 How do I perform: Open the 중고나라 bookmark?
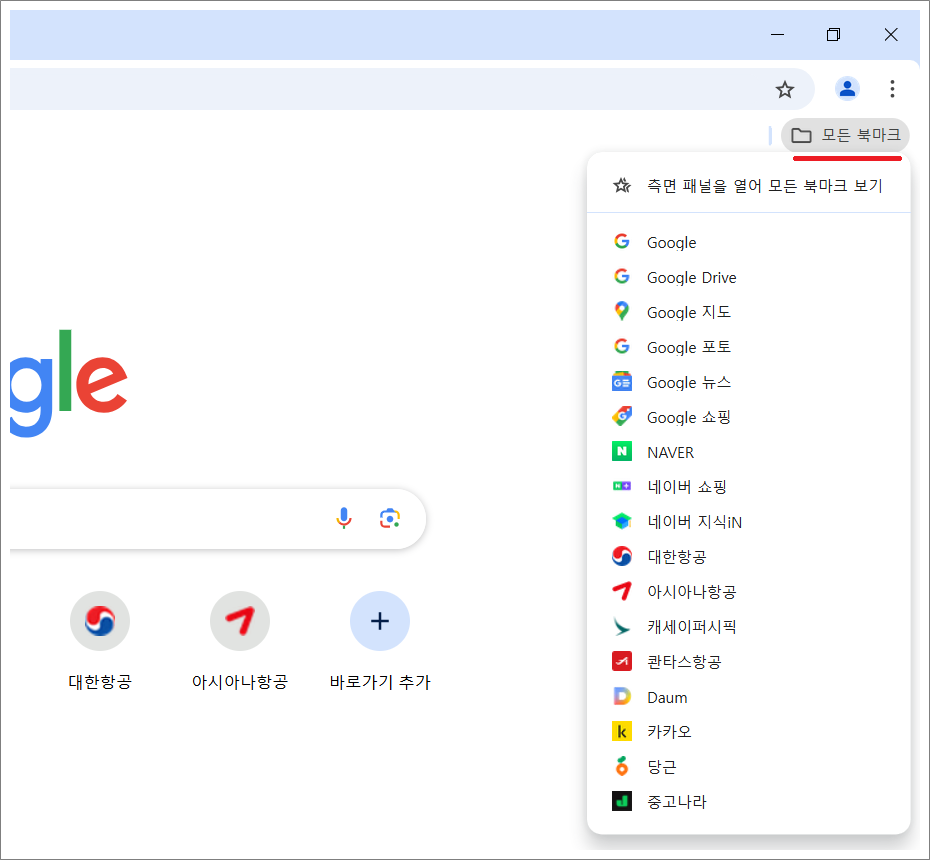tap(749, 802)
